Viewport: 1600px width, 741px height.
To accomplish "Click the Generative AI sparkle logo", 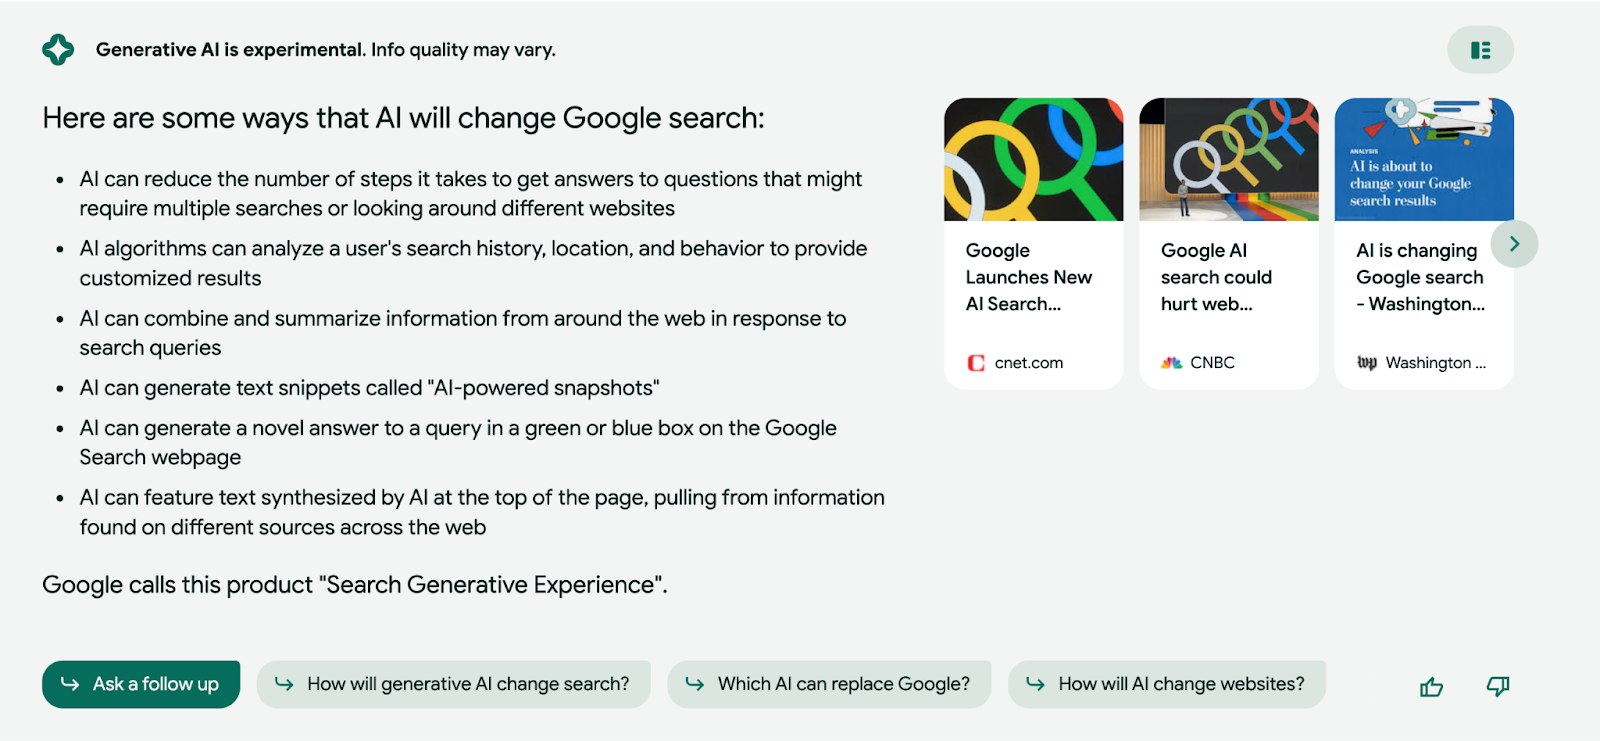I will click(x=58, y=49).
